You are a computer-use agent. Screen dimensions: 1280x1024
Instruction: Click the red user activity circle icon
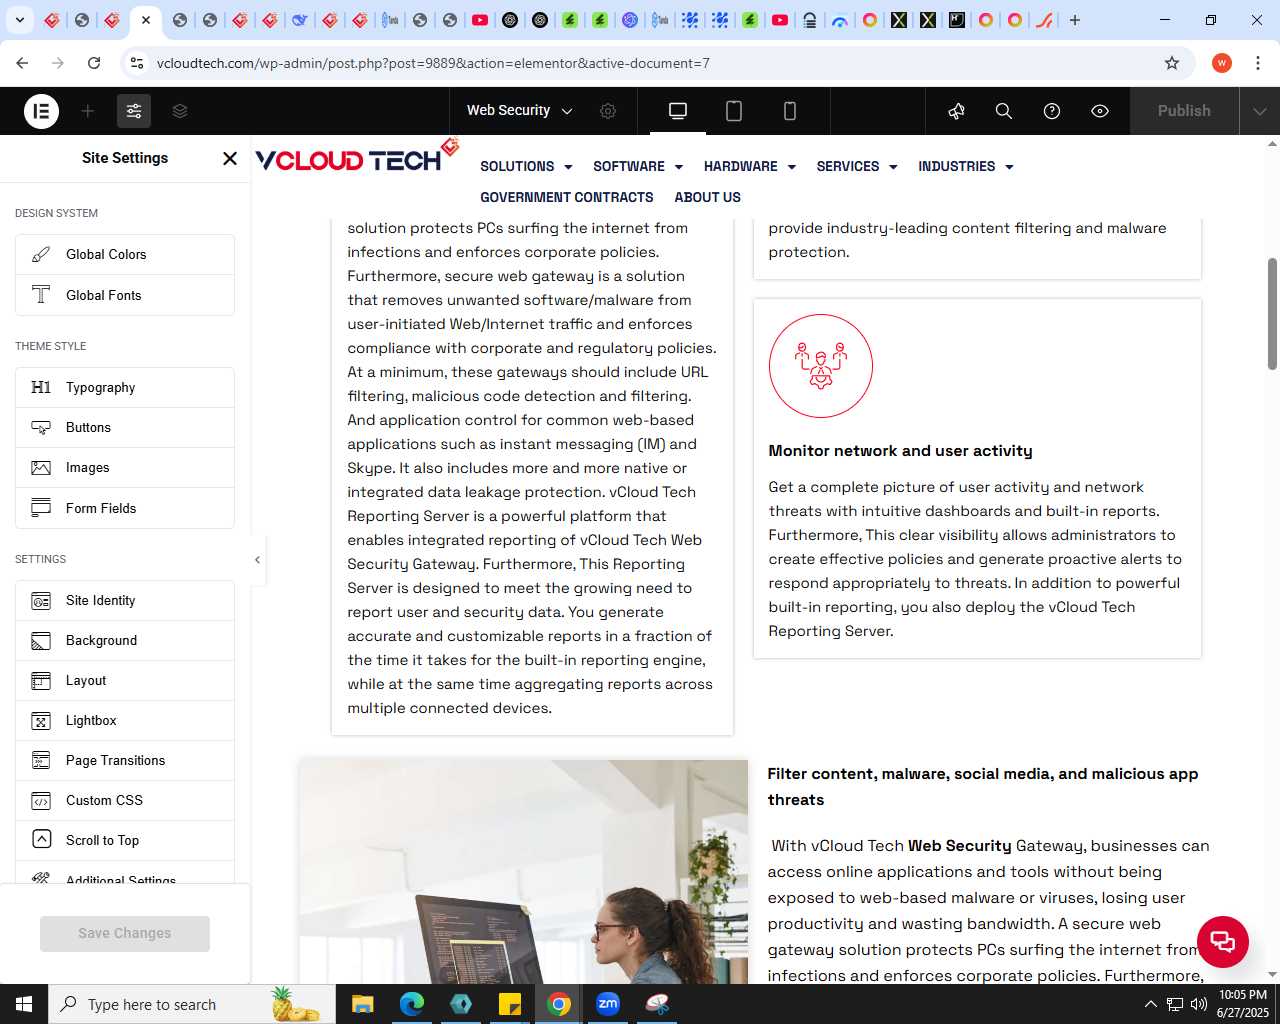(x=821, y=366)
